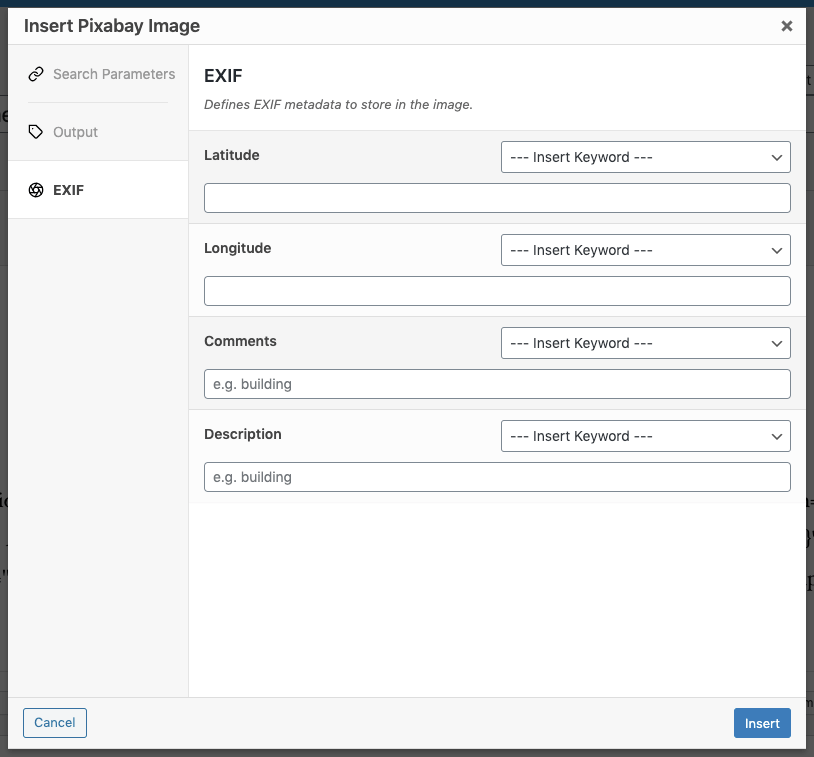814x757 pixels.
Task: Click the blue Insert button
Action: point(762,723)
